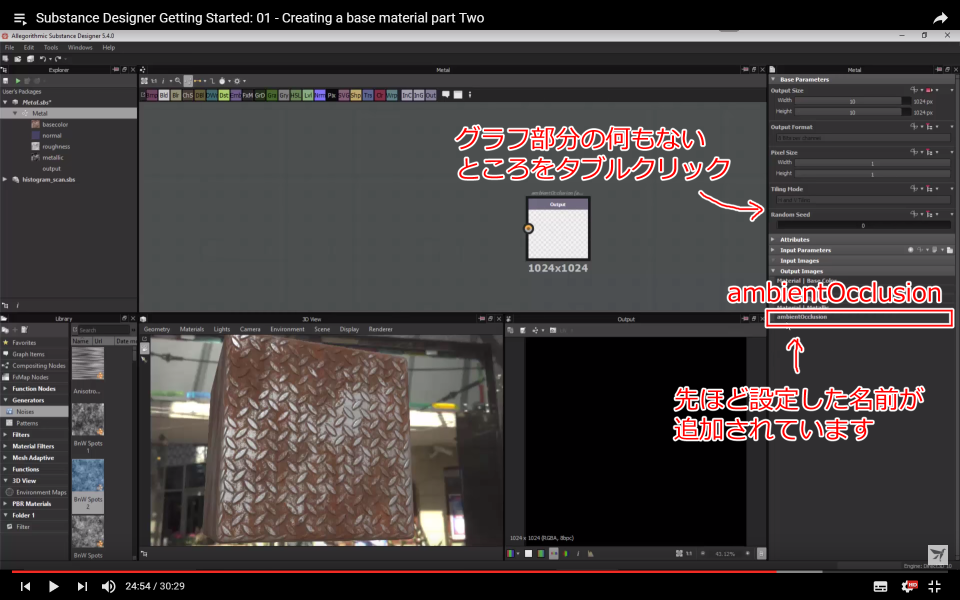Open YouTube settings gear
This screenshot has height=600, width=960.
pyautogui.click(x=907, y=587)
